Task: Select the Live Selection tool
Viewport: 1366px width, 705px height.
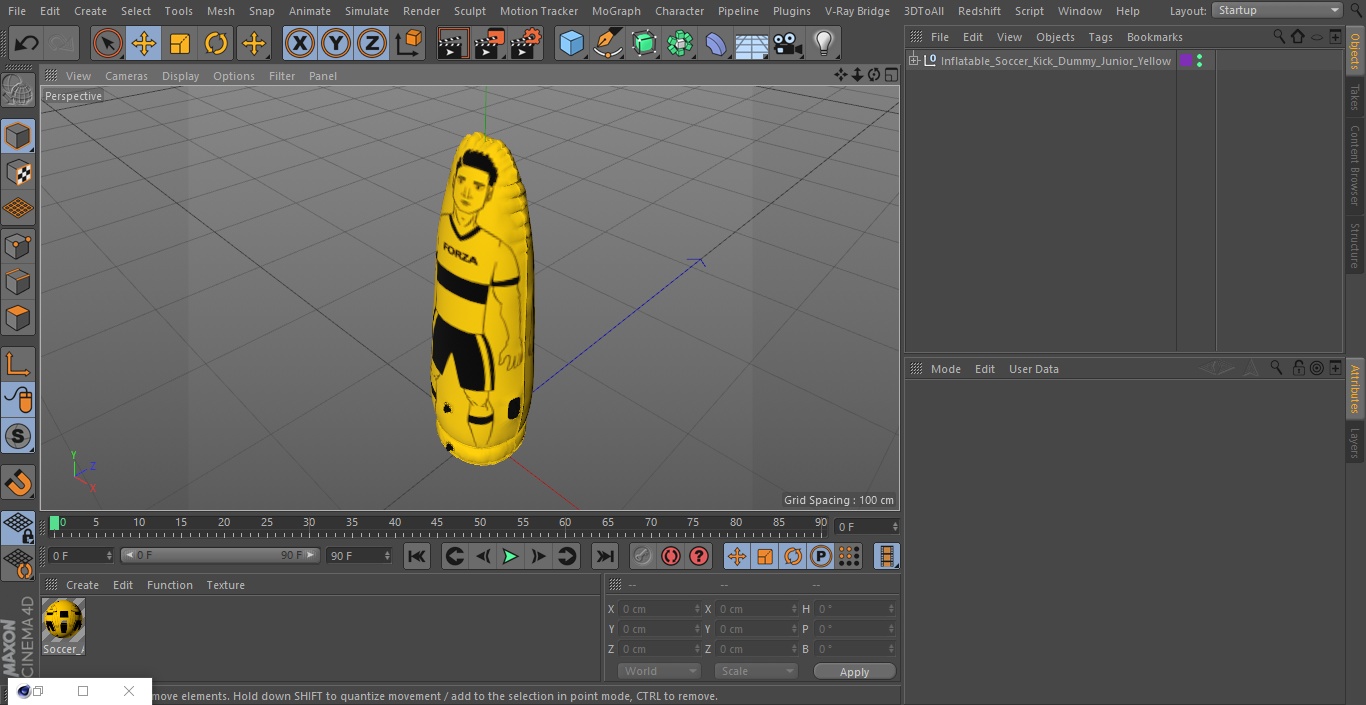Action: coord(107,44)
